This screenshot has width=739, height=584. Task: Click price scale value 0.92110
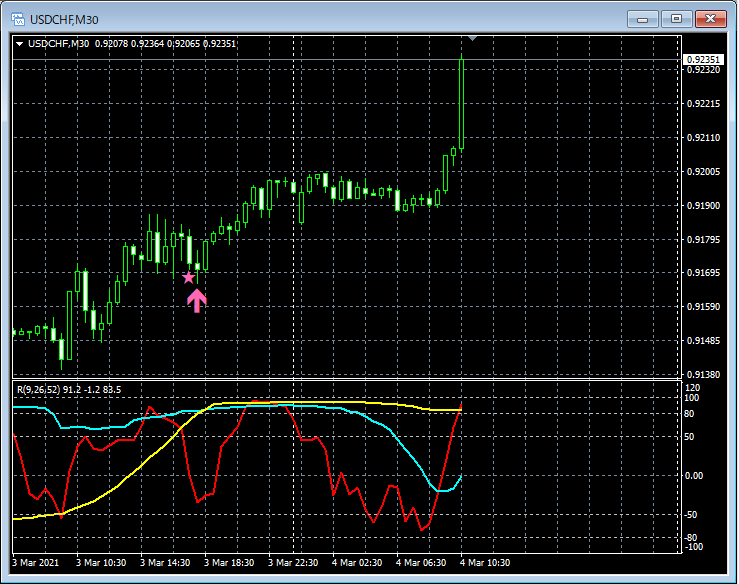(x=704, y=138)
